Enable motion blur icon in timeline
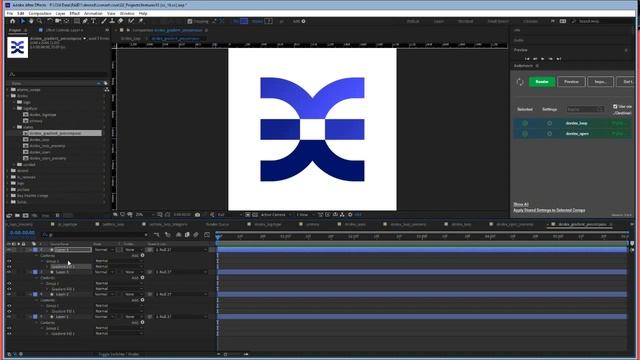Screen dimensions: 640x360 pos(196,235)
